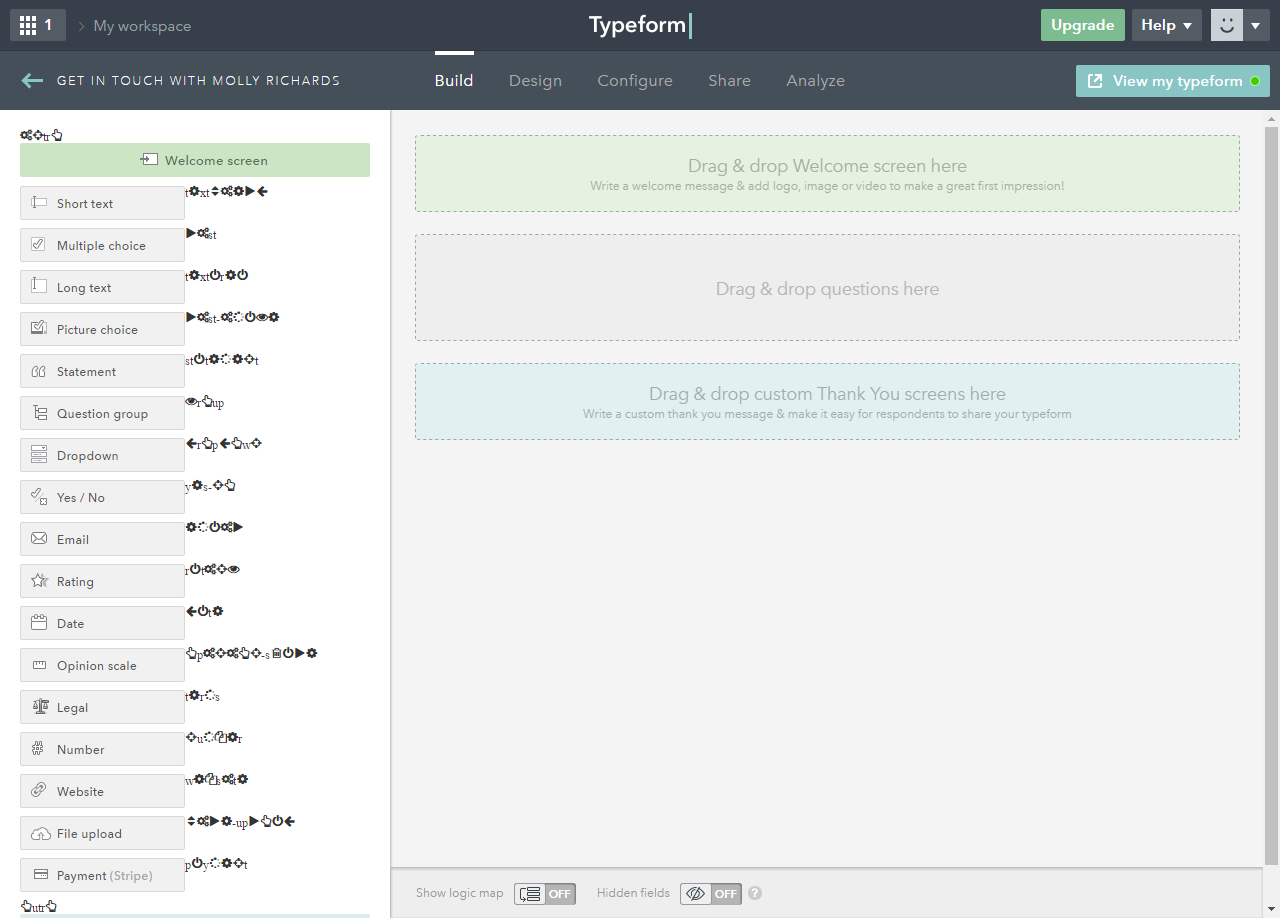Pick the Date calendar icon
Screen dimensions: 1280x918
click(39, 623)
